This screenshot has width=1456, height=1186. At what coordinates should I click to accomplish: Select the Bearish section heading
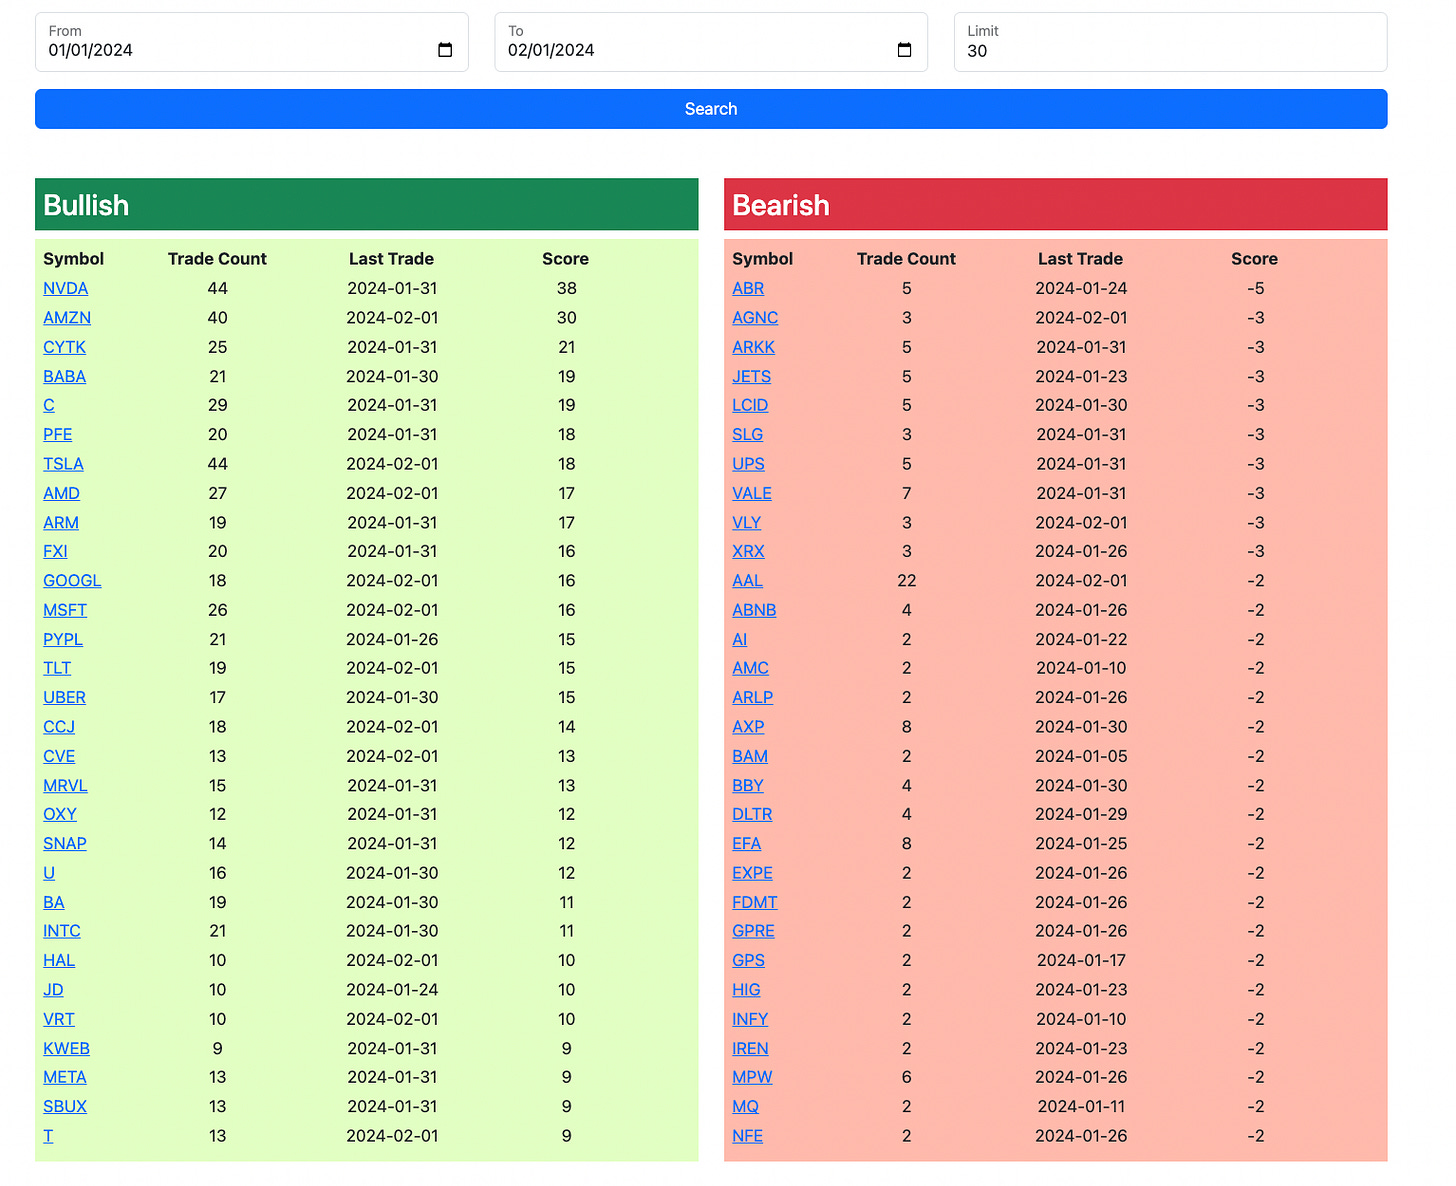click(x=781, y=205)
